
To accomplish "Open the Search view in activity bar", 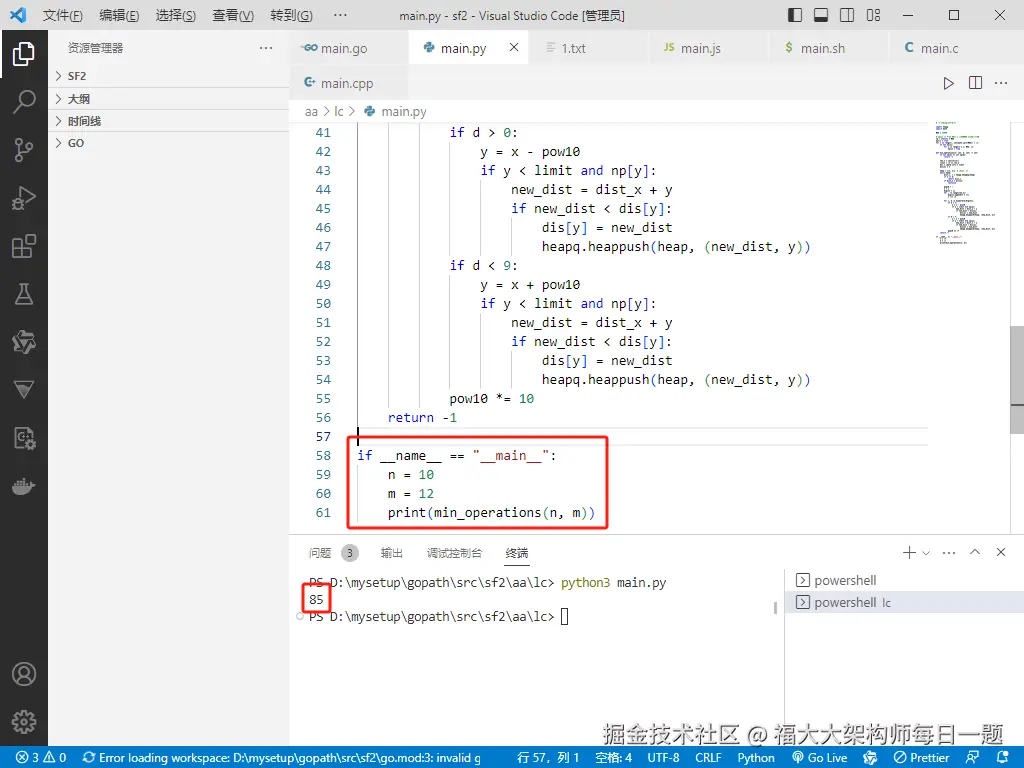I will (x=24, y=101).
